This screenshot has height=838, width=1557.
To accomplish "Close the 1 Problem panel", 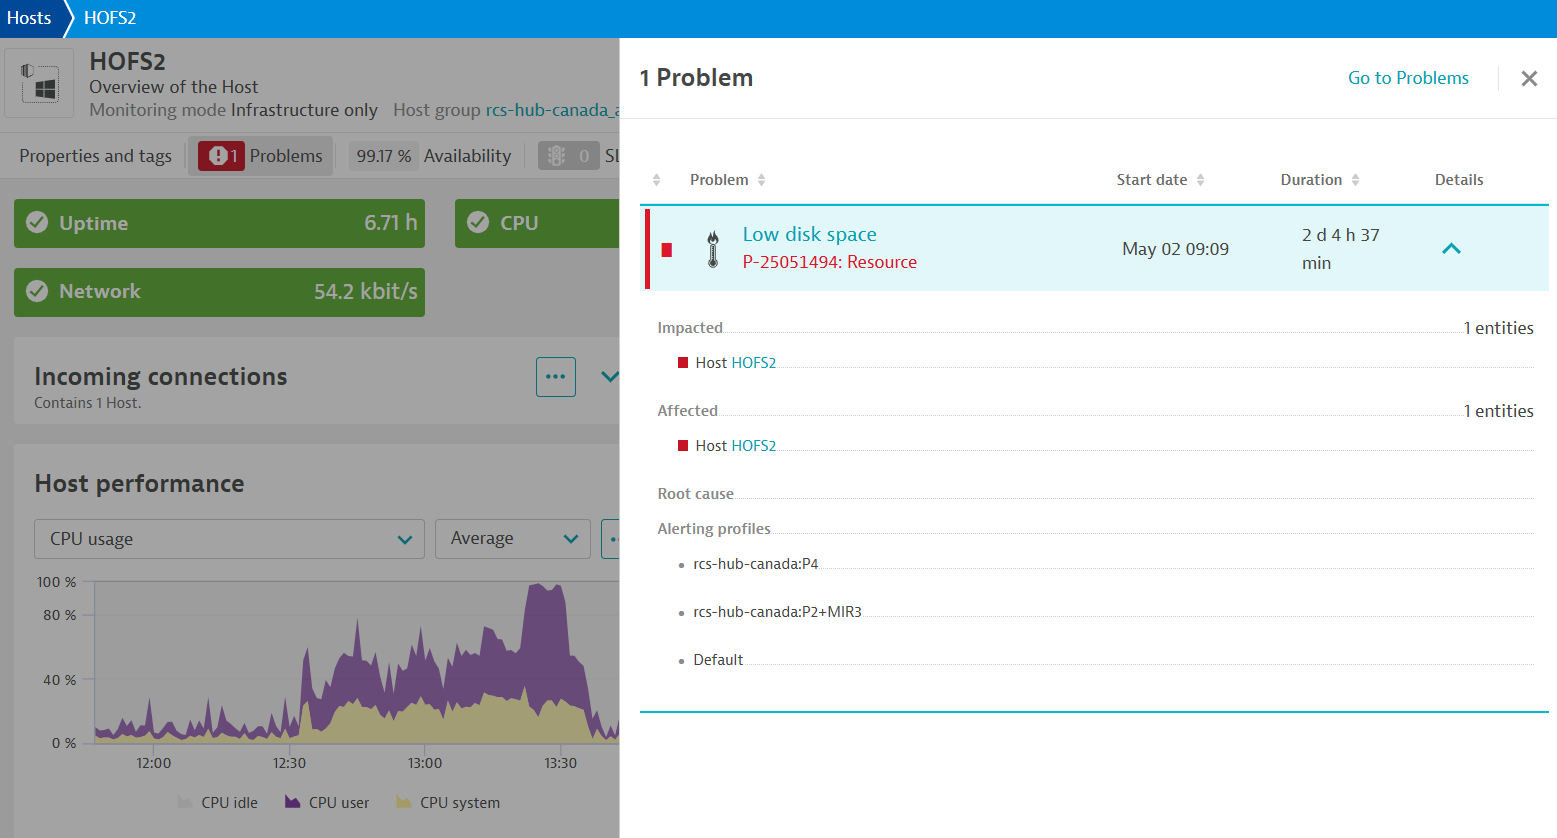I will 1528,78.
